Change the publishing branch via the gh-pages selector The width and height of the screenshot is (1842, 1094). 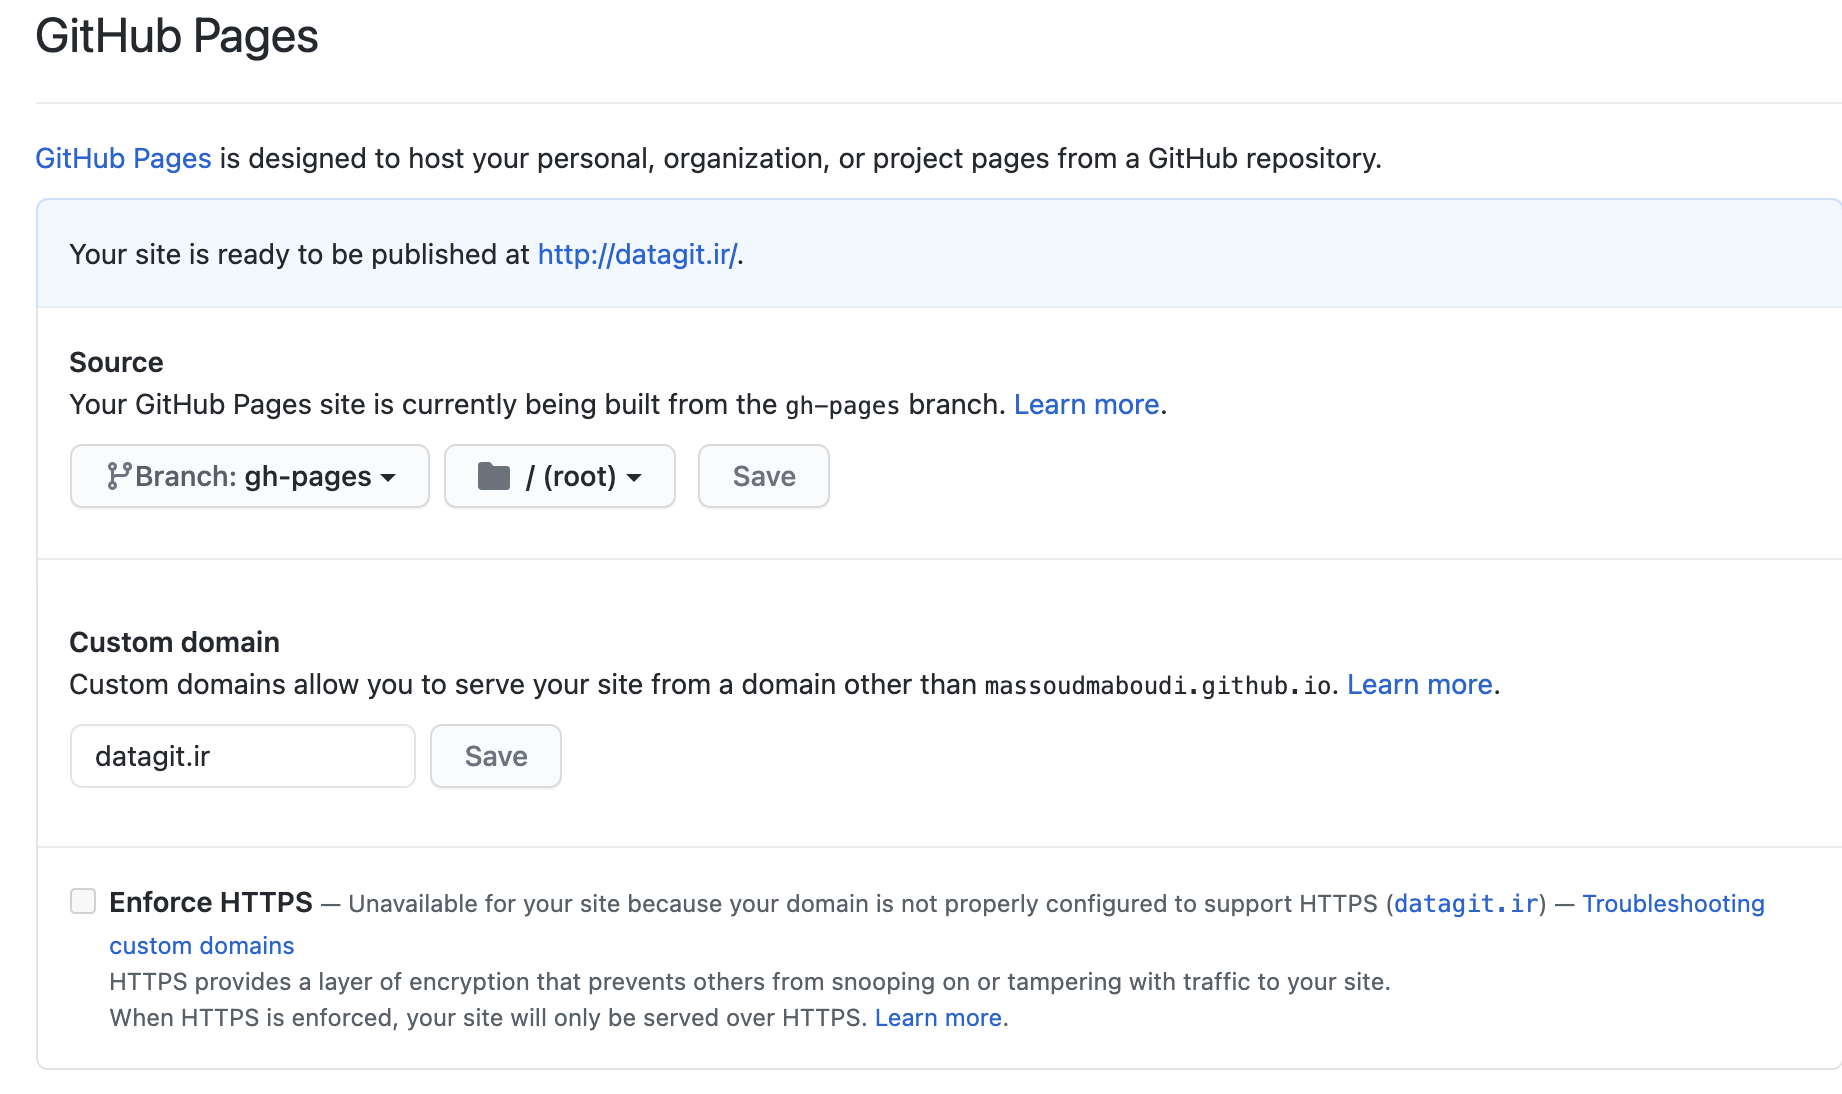[248, 476]
